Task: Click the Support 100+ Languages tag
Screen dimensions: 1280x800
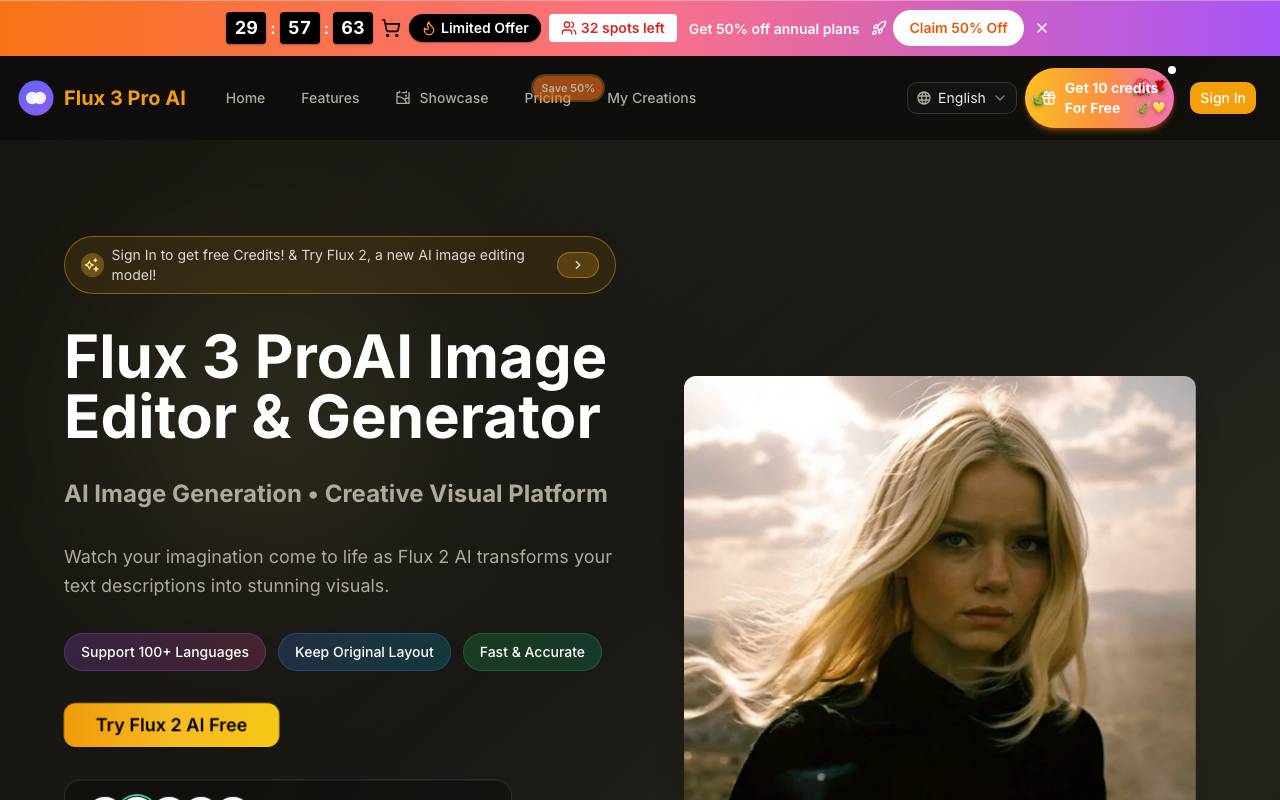Action: [165, 652]
